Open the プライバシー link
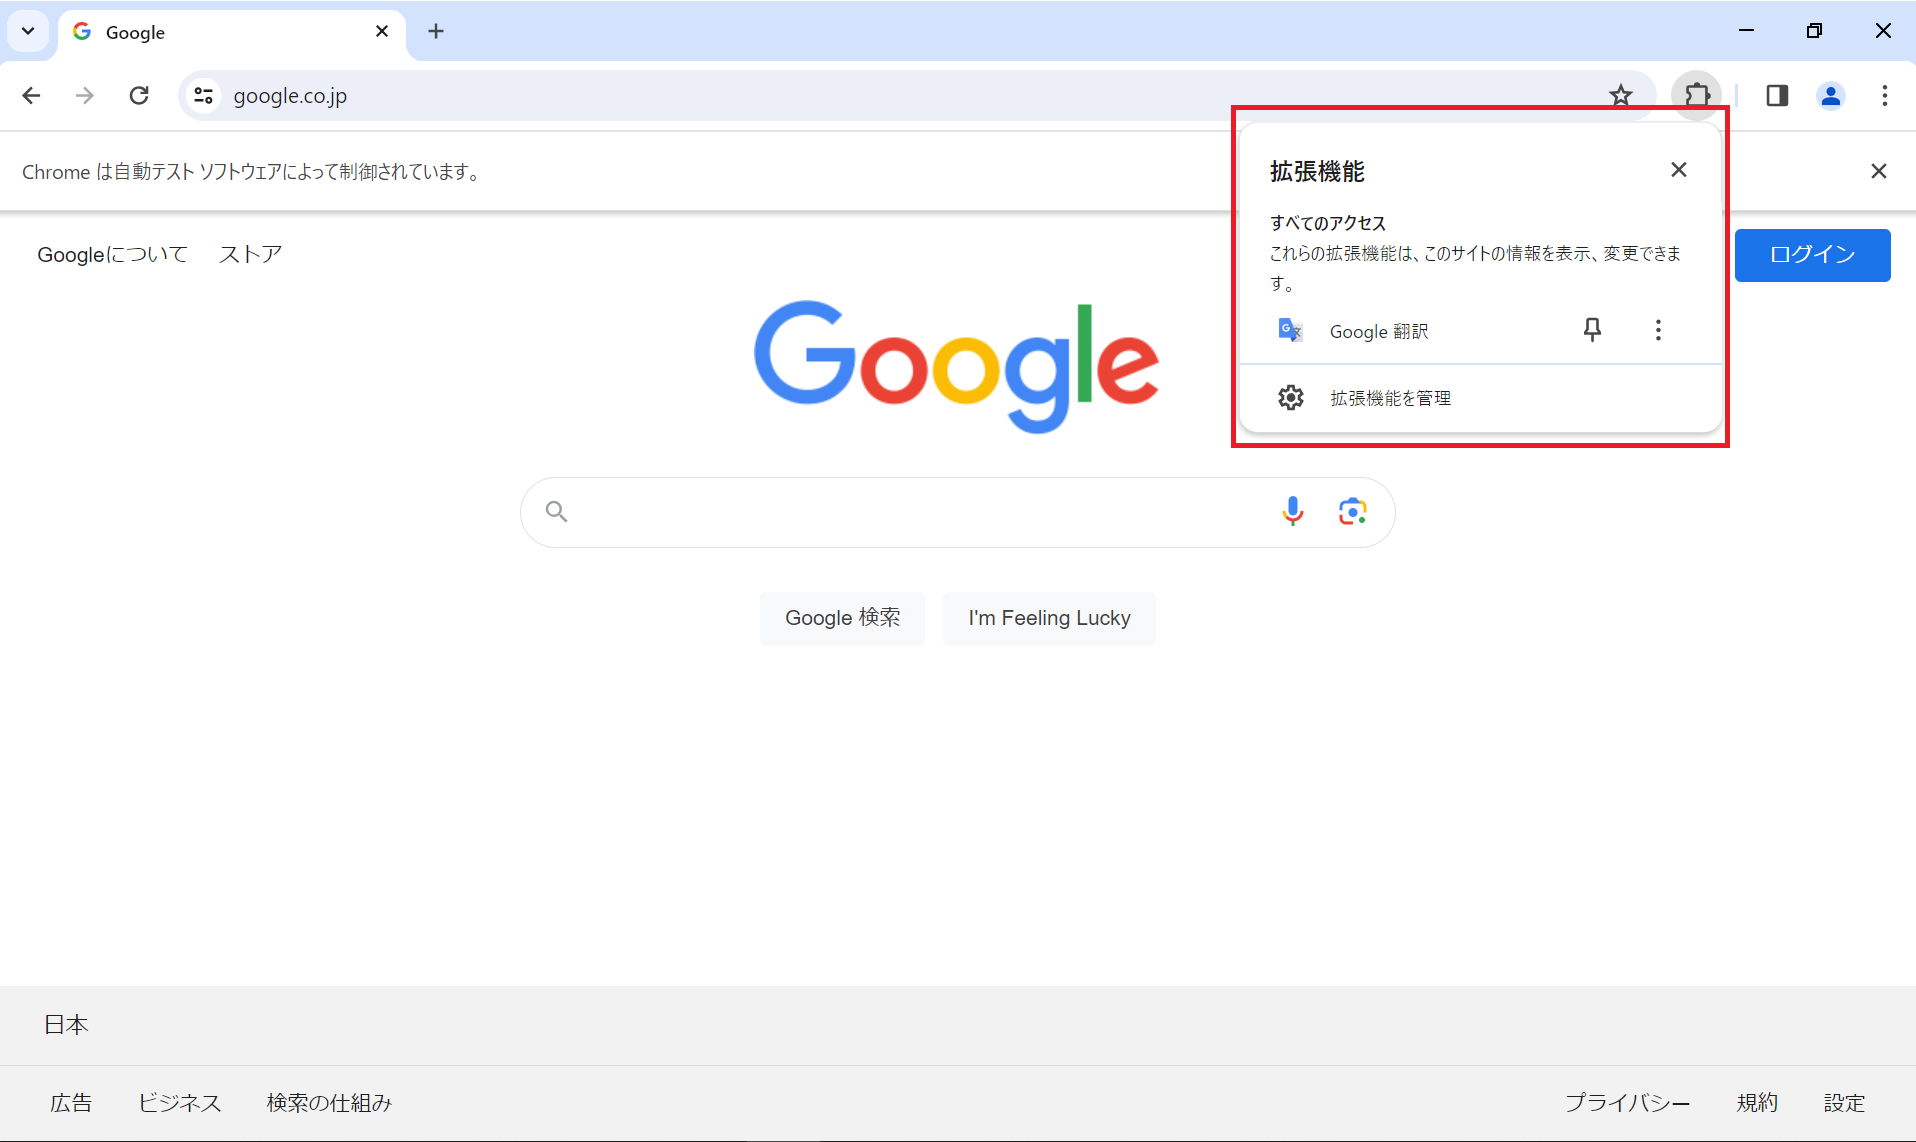 (x=1627, y=1102)
